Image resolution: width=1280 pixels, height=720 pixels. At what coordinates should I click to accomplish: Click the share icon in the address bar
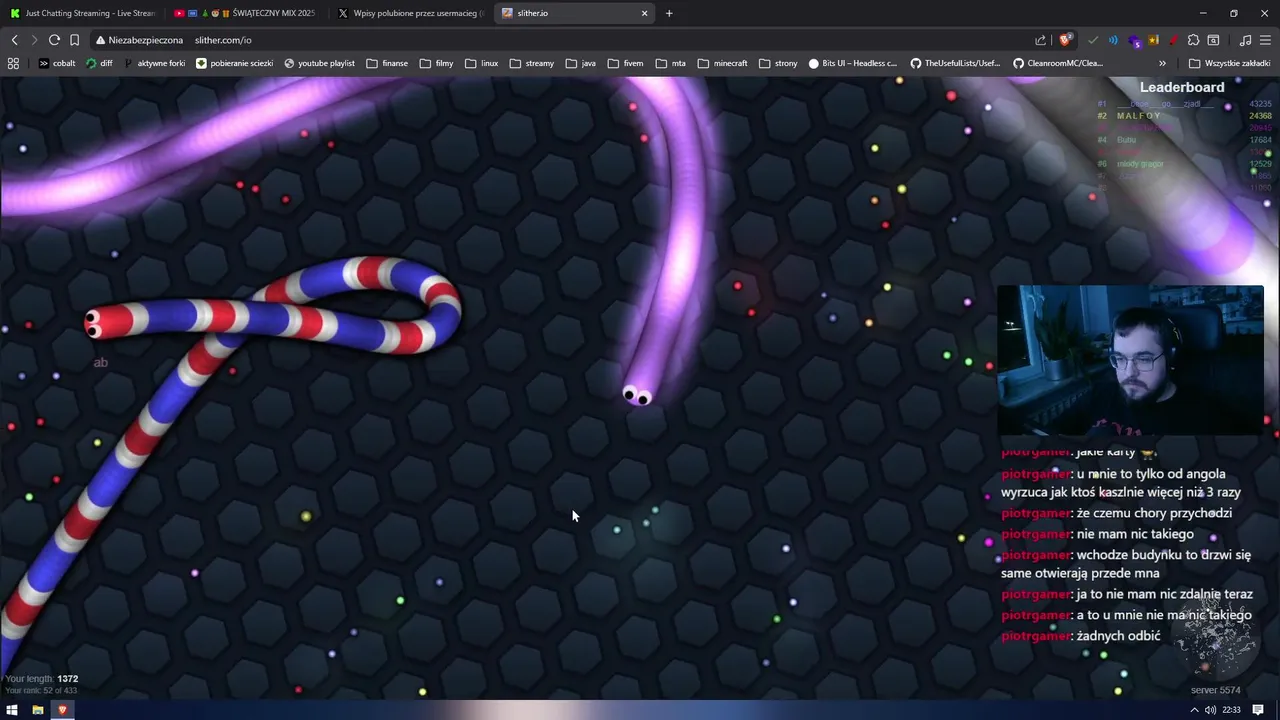click(1040, 40)
